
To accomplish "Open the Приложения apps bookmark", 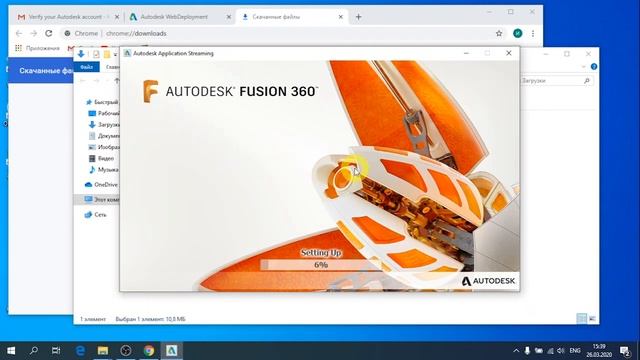I will point(38,48).
